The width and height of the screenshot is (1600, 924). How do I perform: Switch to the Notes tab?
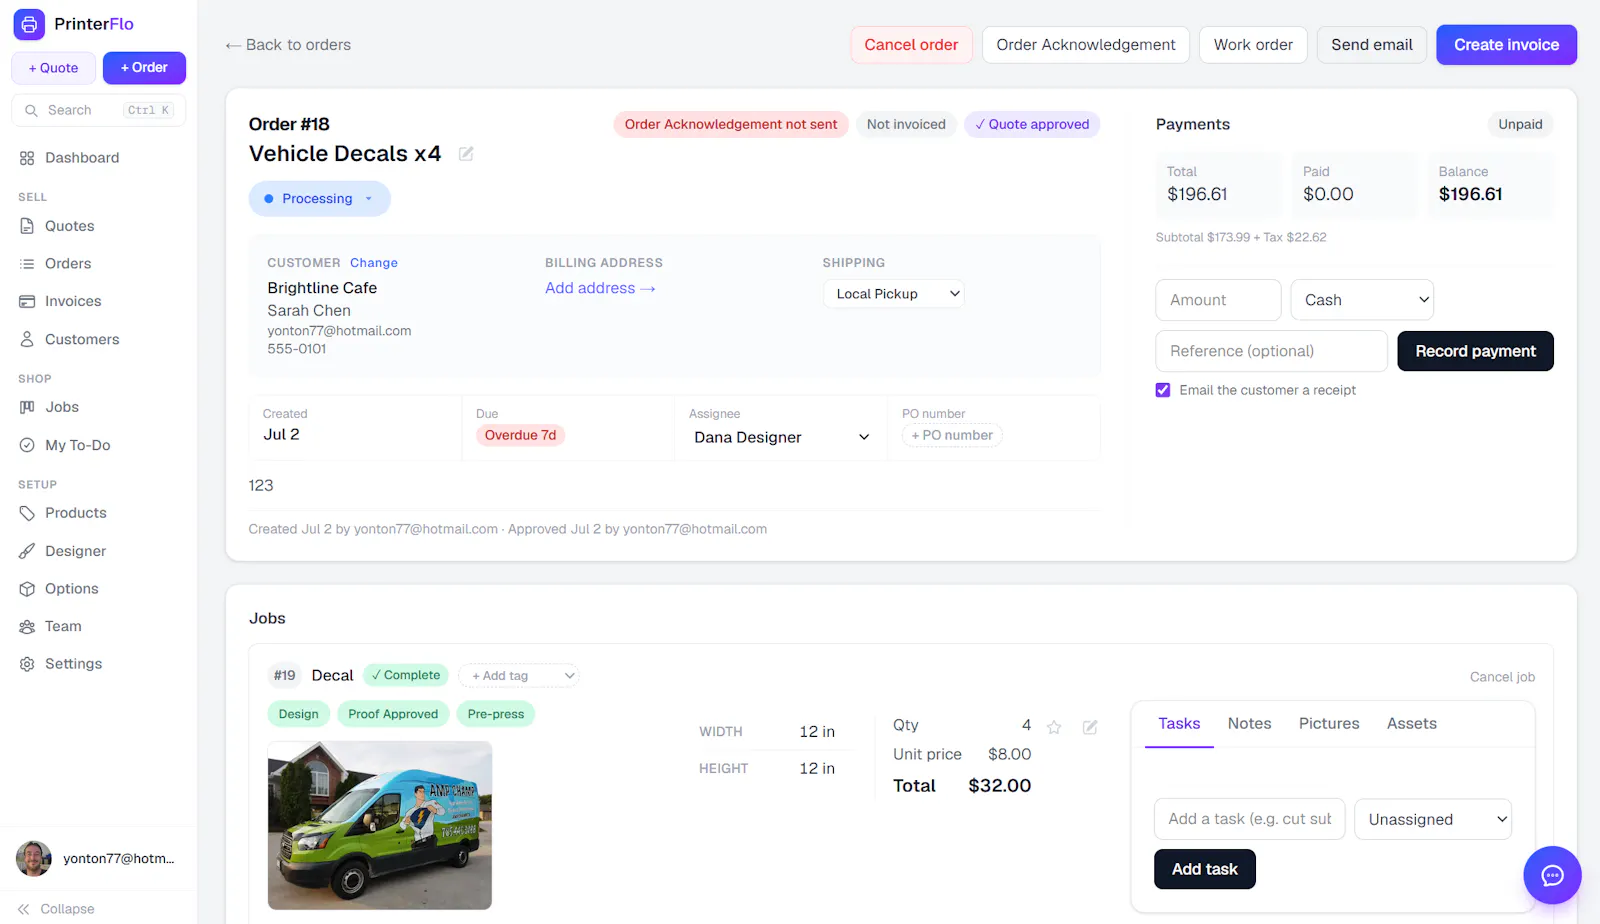[x=1249, y=724]
